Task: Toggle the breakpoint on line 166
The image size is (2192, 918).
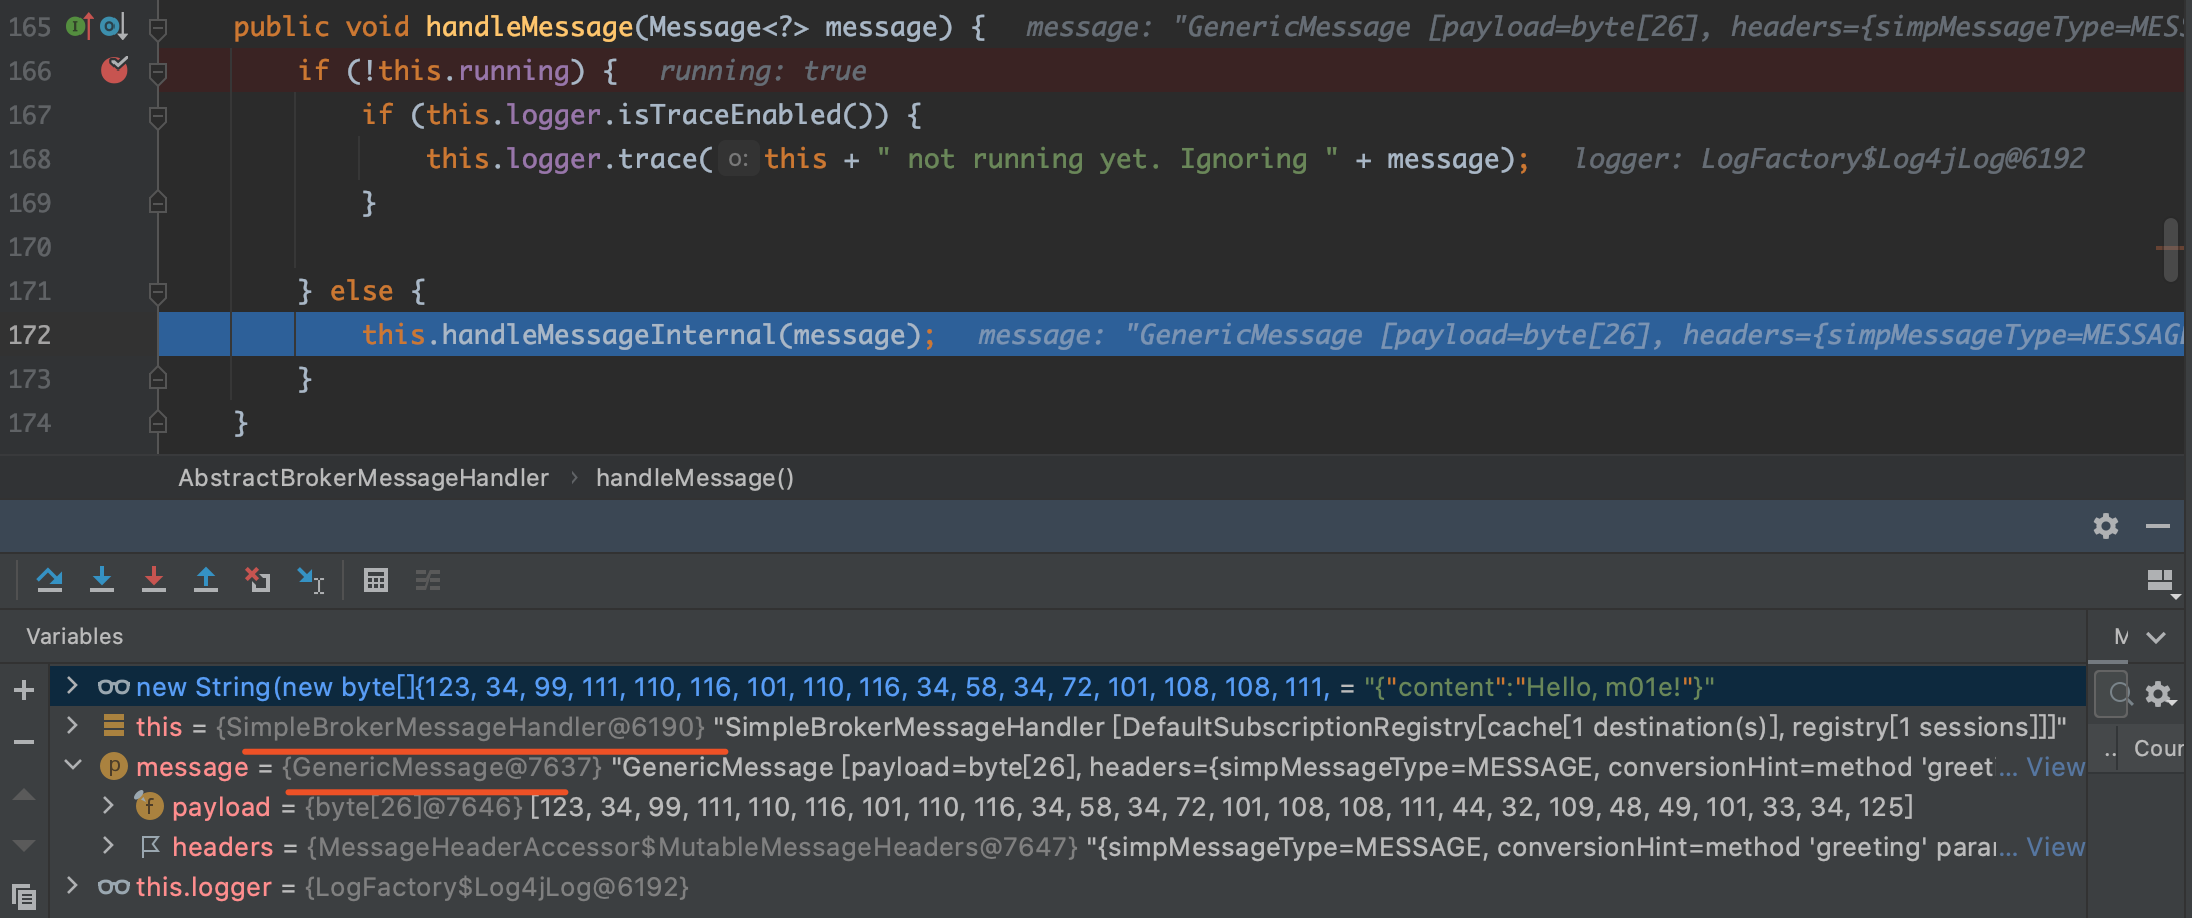Action: [115, 70]
